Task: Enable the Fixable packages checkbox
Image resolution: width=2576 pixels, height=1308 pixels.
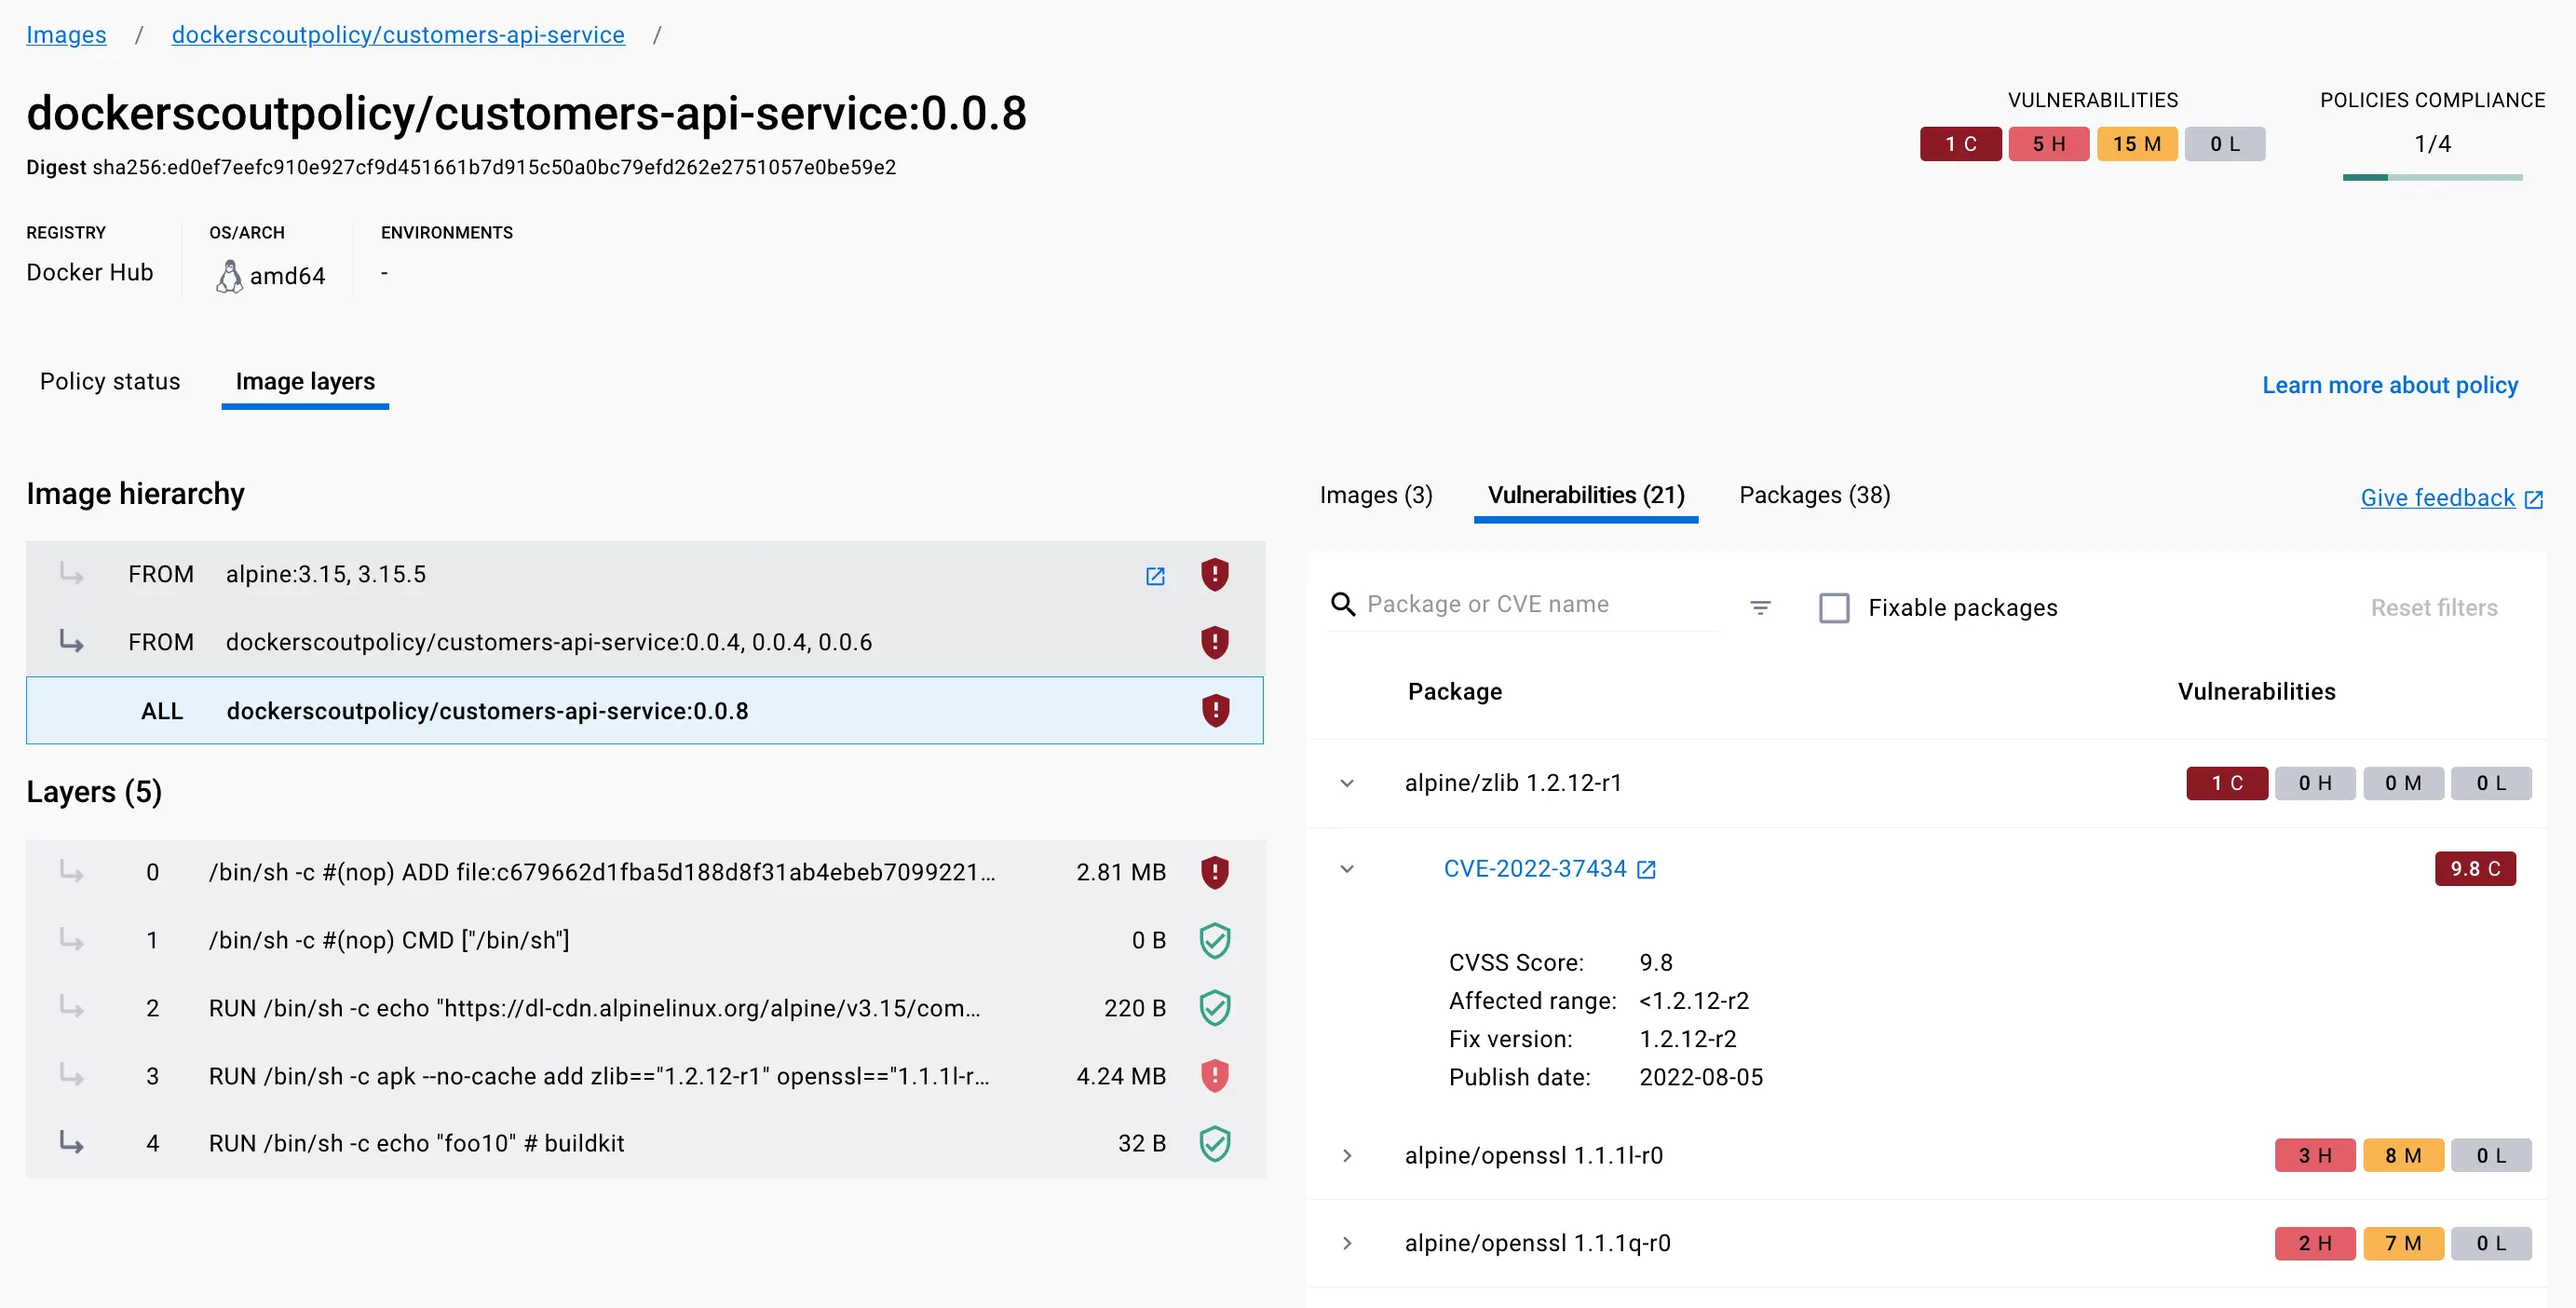Action: (x=1834, y=608)
